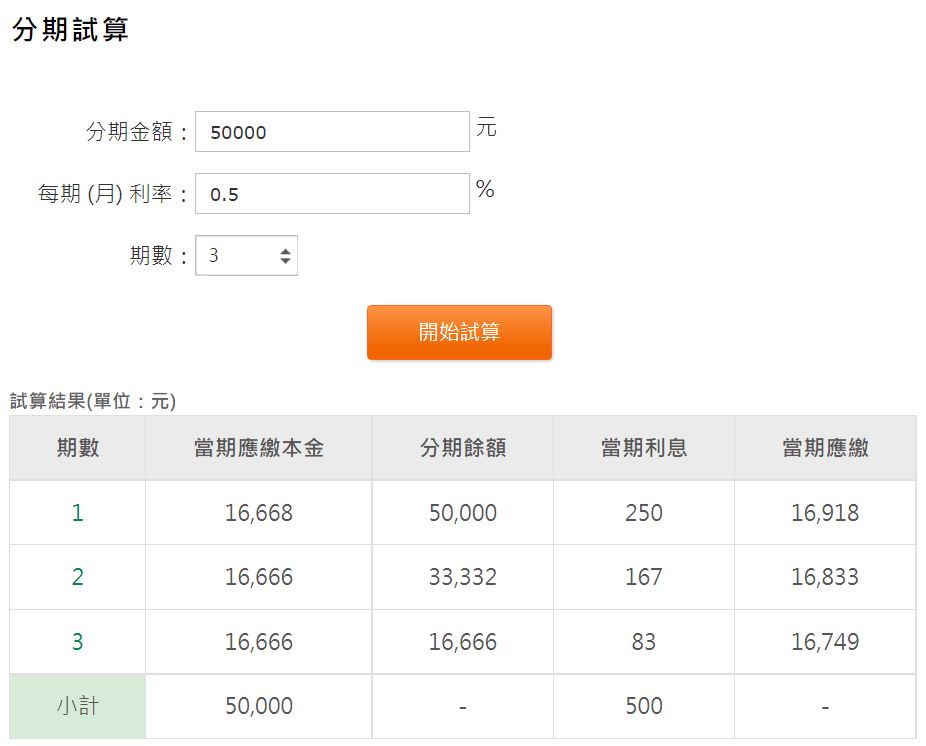Click the 當期應繳本金 column header

tap(259, 448)
